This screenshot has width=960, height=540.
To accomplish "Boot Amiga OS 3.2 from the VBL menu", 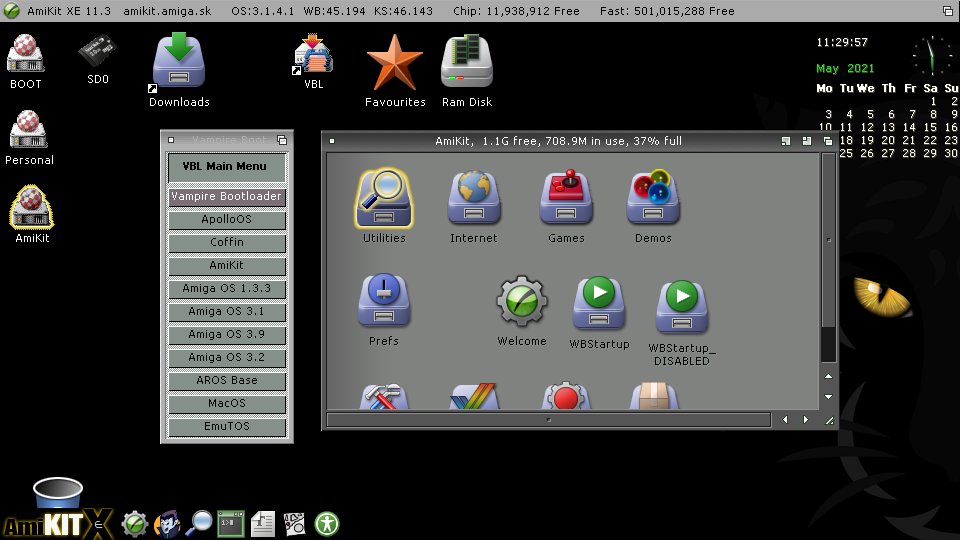I will (x=227, y=358).
